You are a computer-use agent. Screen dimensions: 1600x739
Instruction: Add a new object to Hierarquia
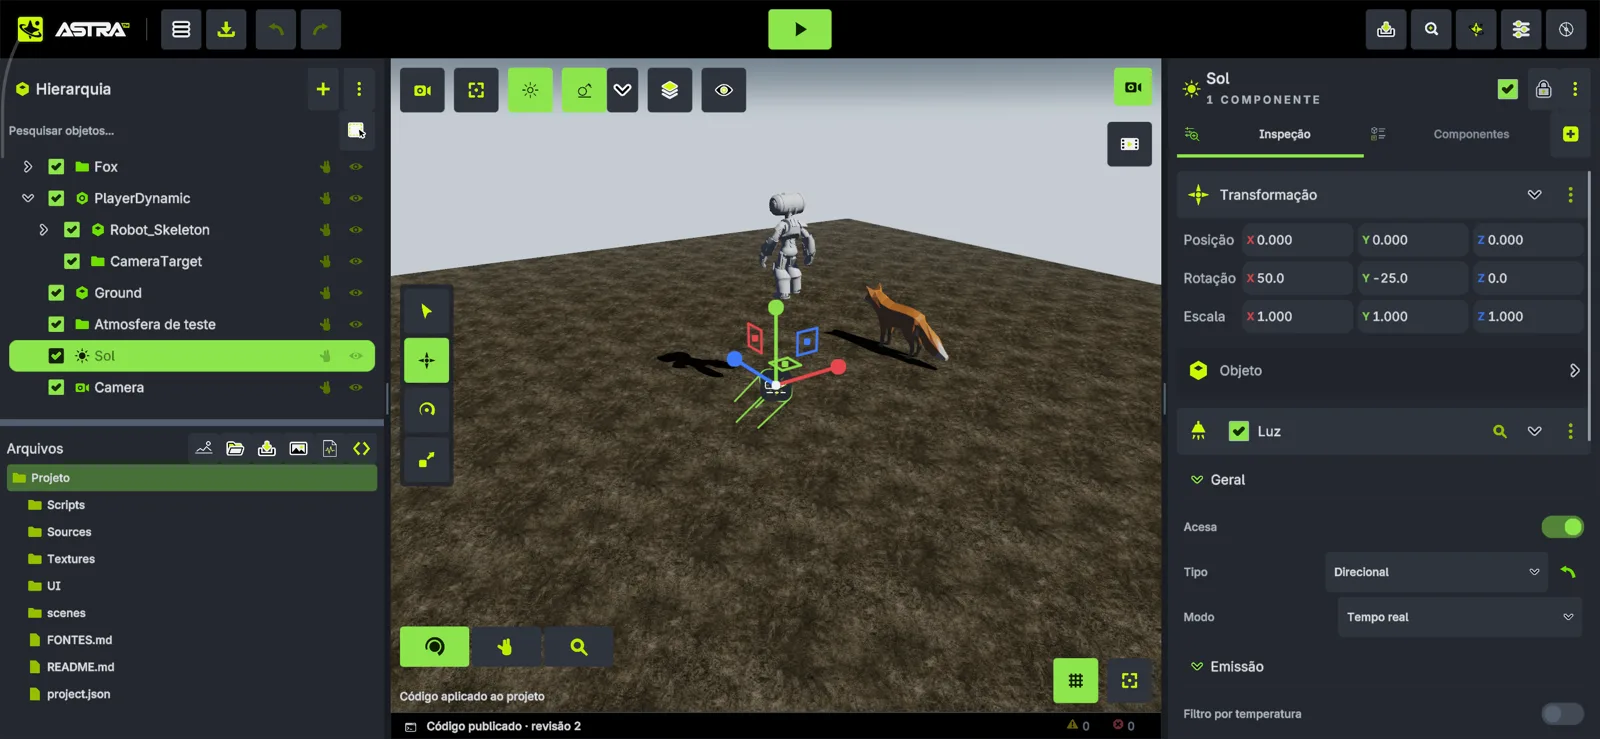(x=323, y=89)
